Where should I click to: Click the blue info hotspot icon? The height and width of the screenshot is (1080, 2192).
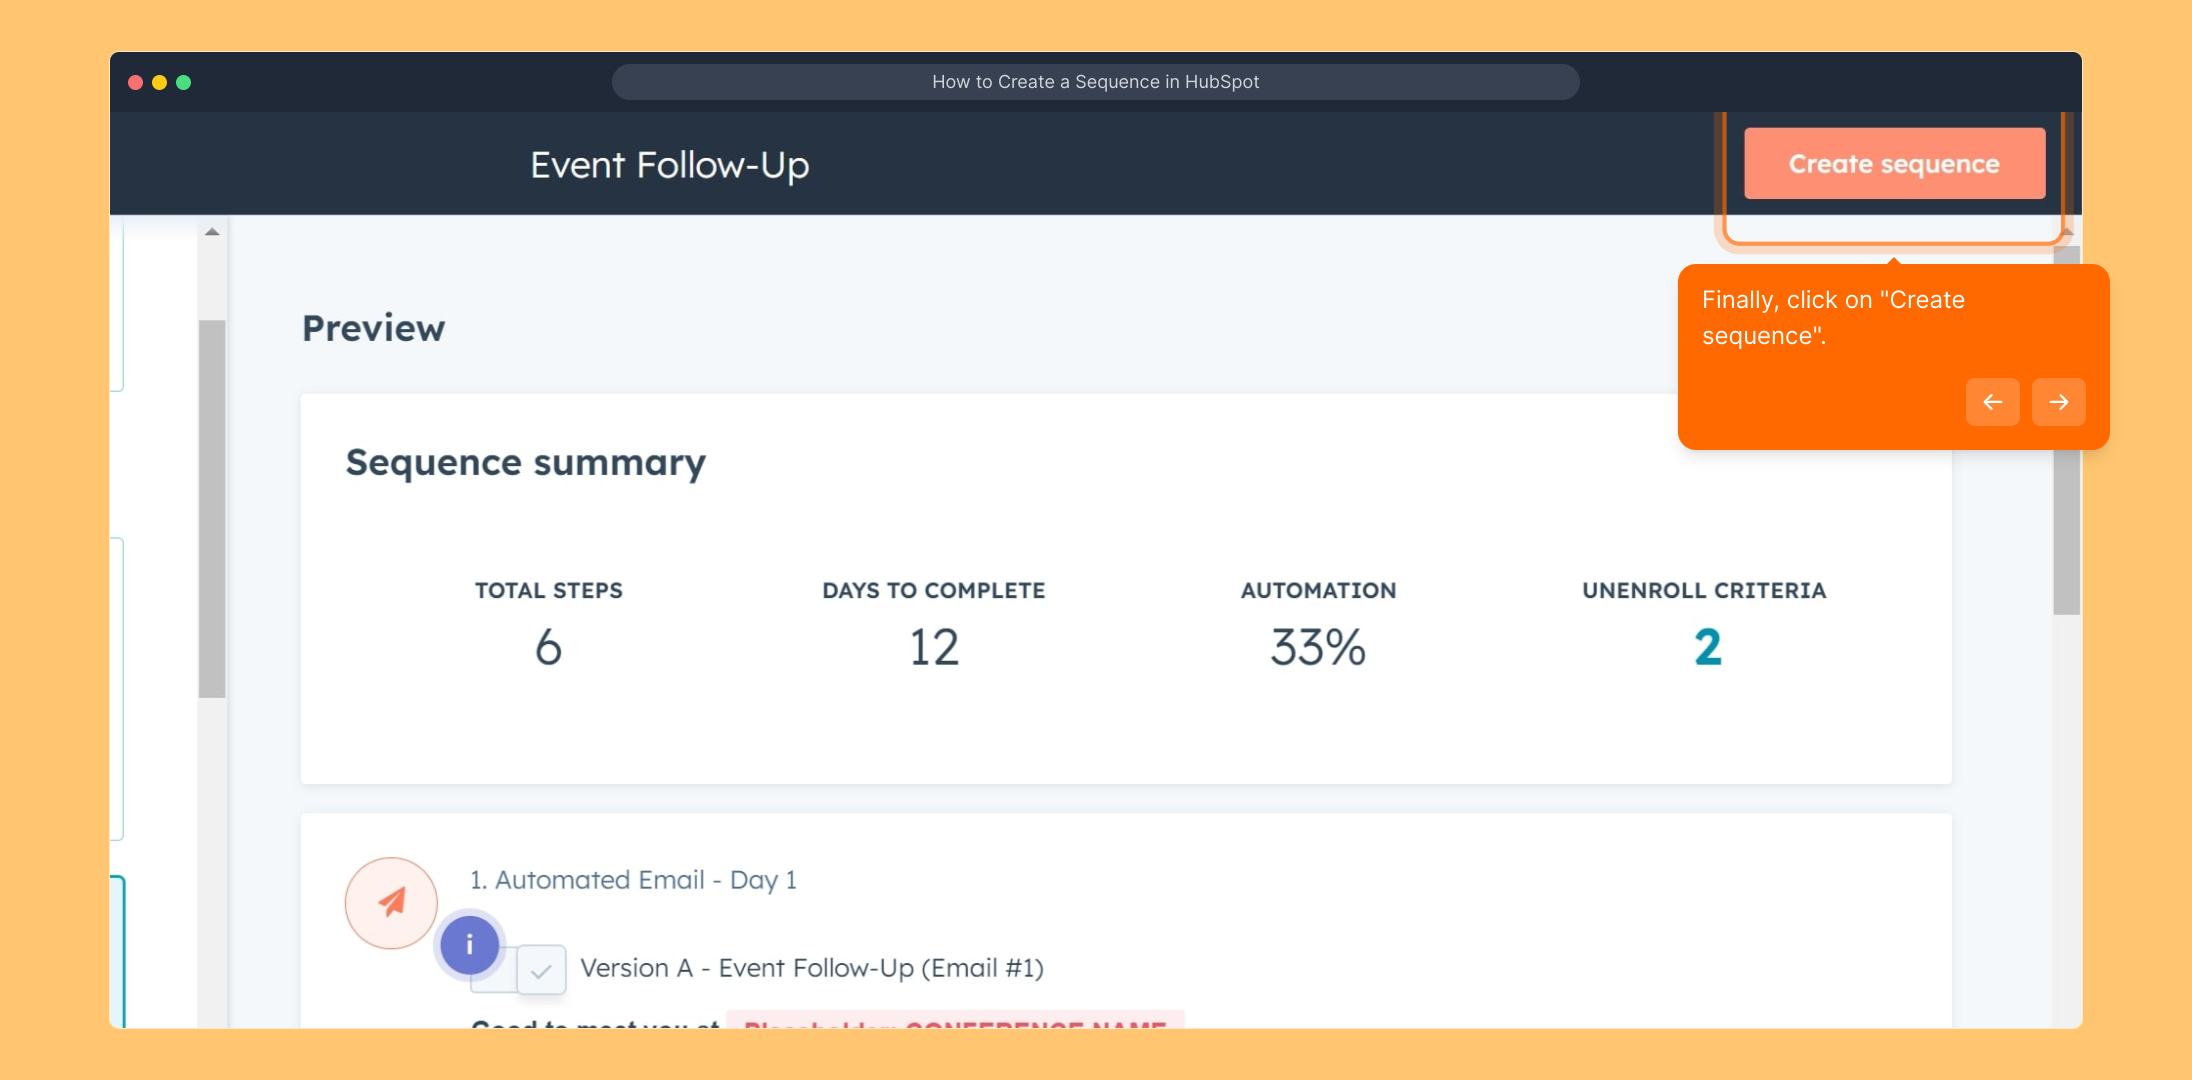[x=469, y=945]
